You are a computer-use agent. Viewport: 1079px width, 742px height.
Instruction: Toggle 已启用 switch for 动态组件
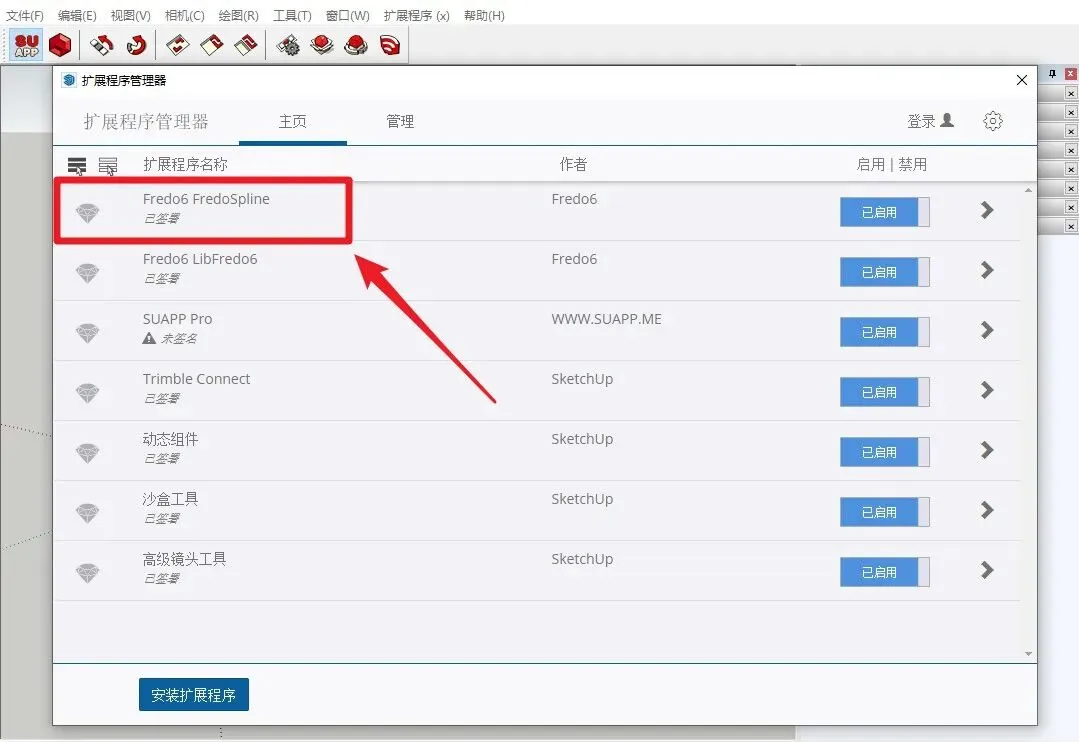884,452
